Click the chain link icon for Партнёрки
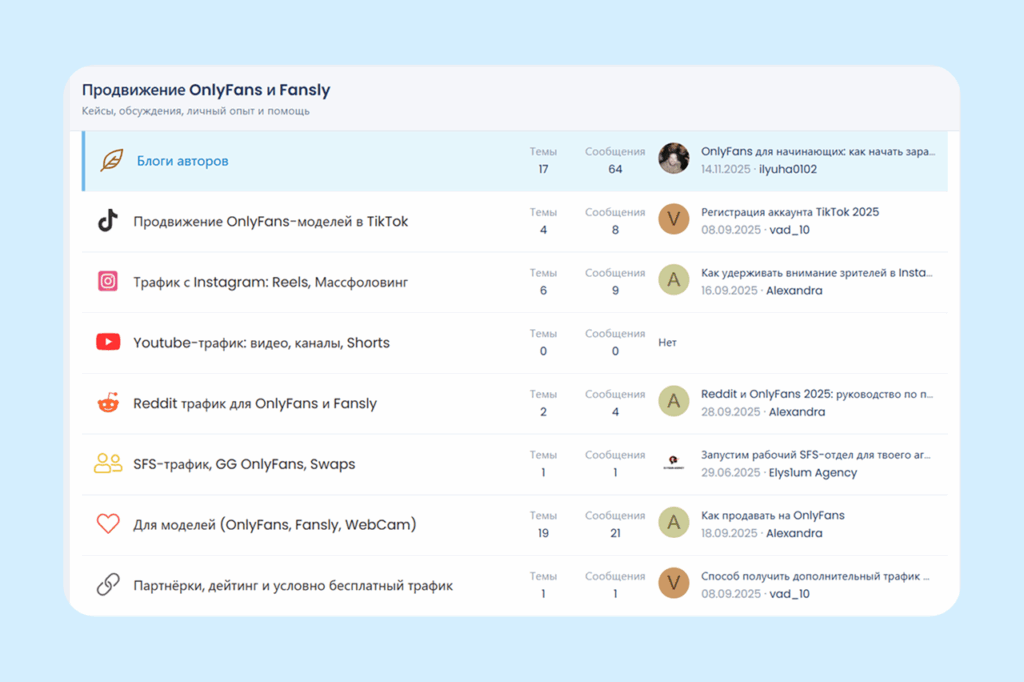Screen dimensions: 1024x682 click(x=108, y=585)
